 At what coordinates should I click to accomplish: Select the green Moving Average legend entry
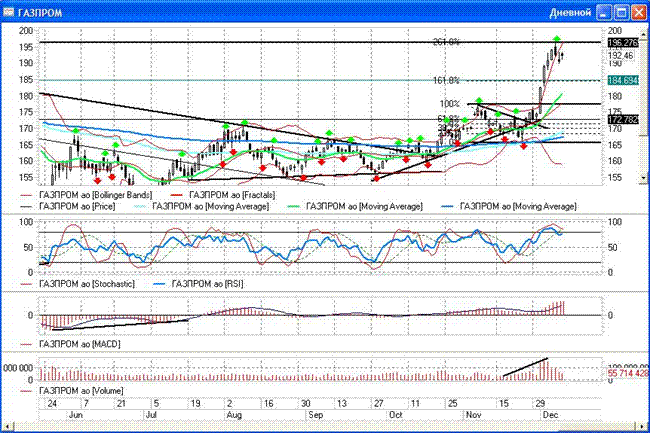click(x=356, y=206)
